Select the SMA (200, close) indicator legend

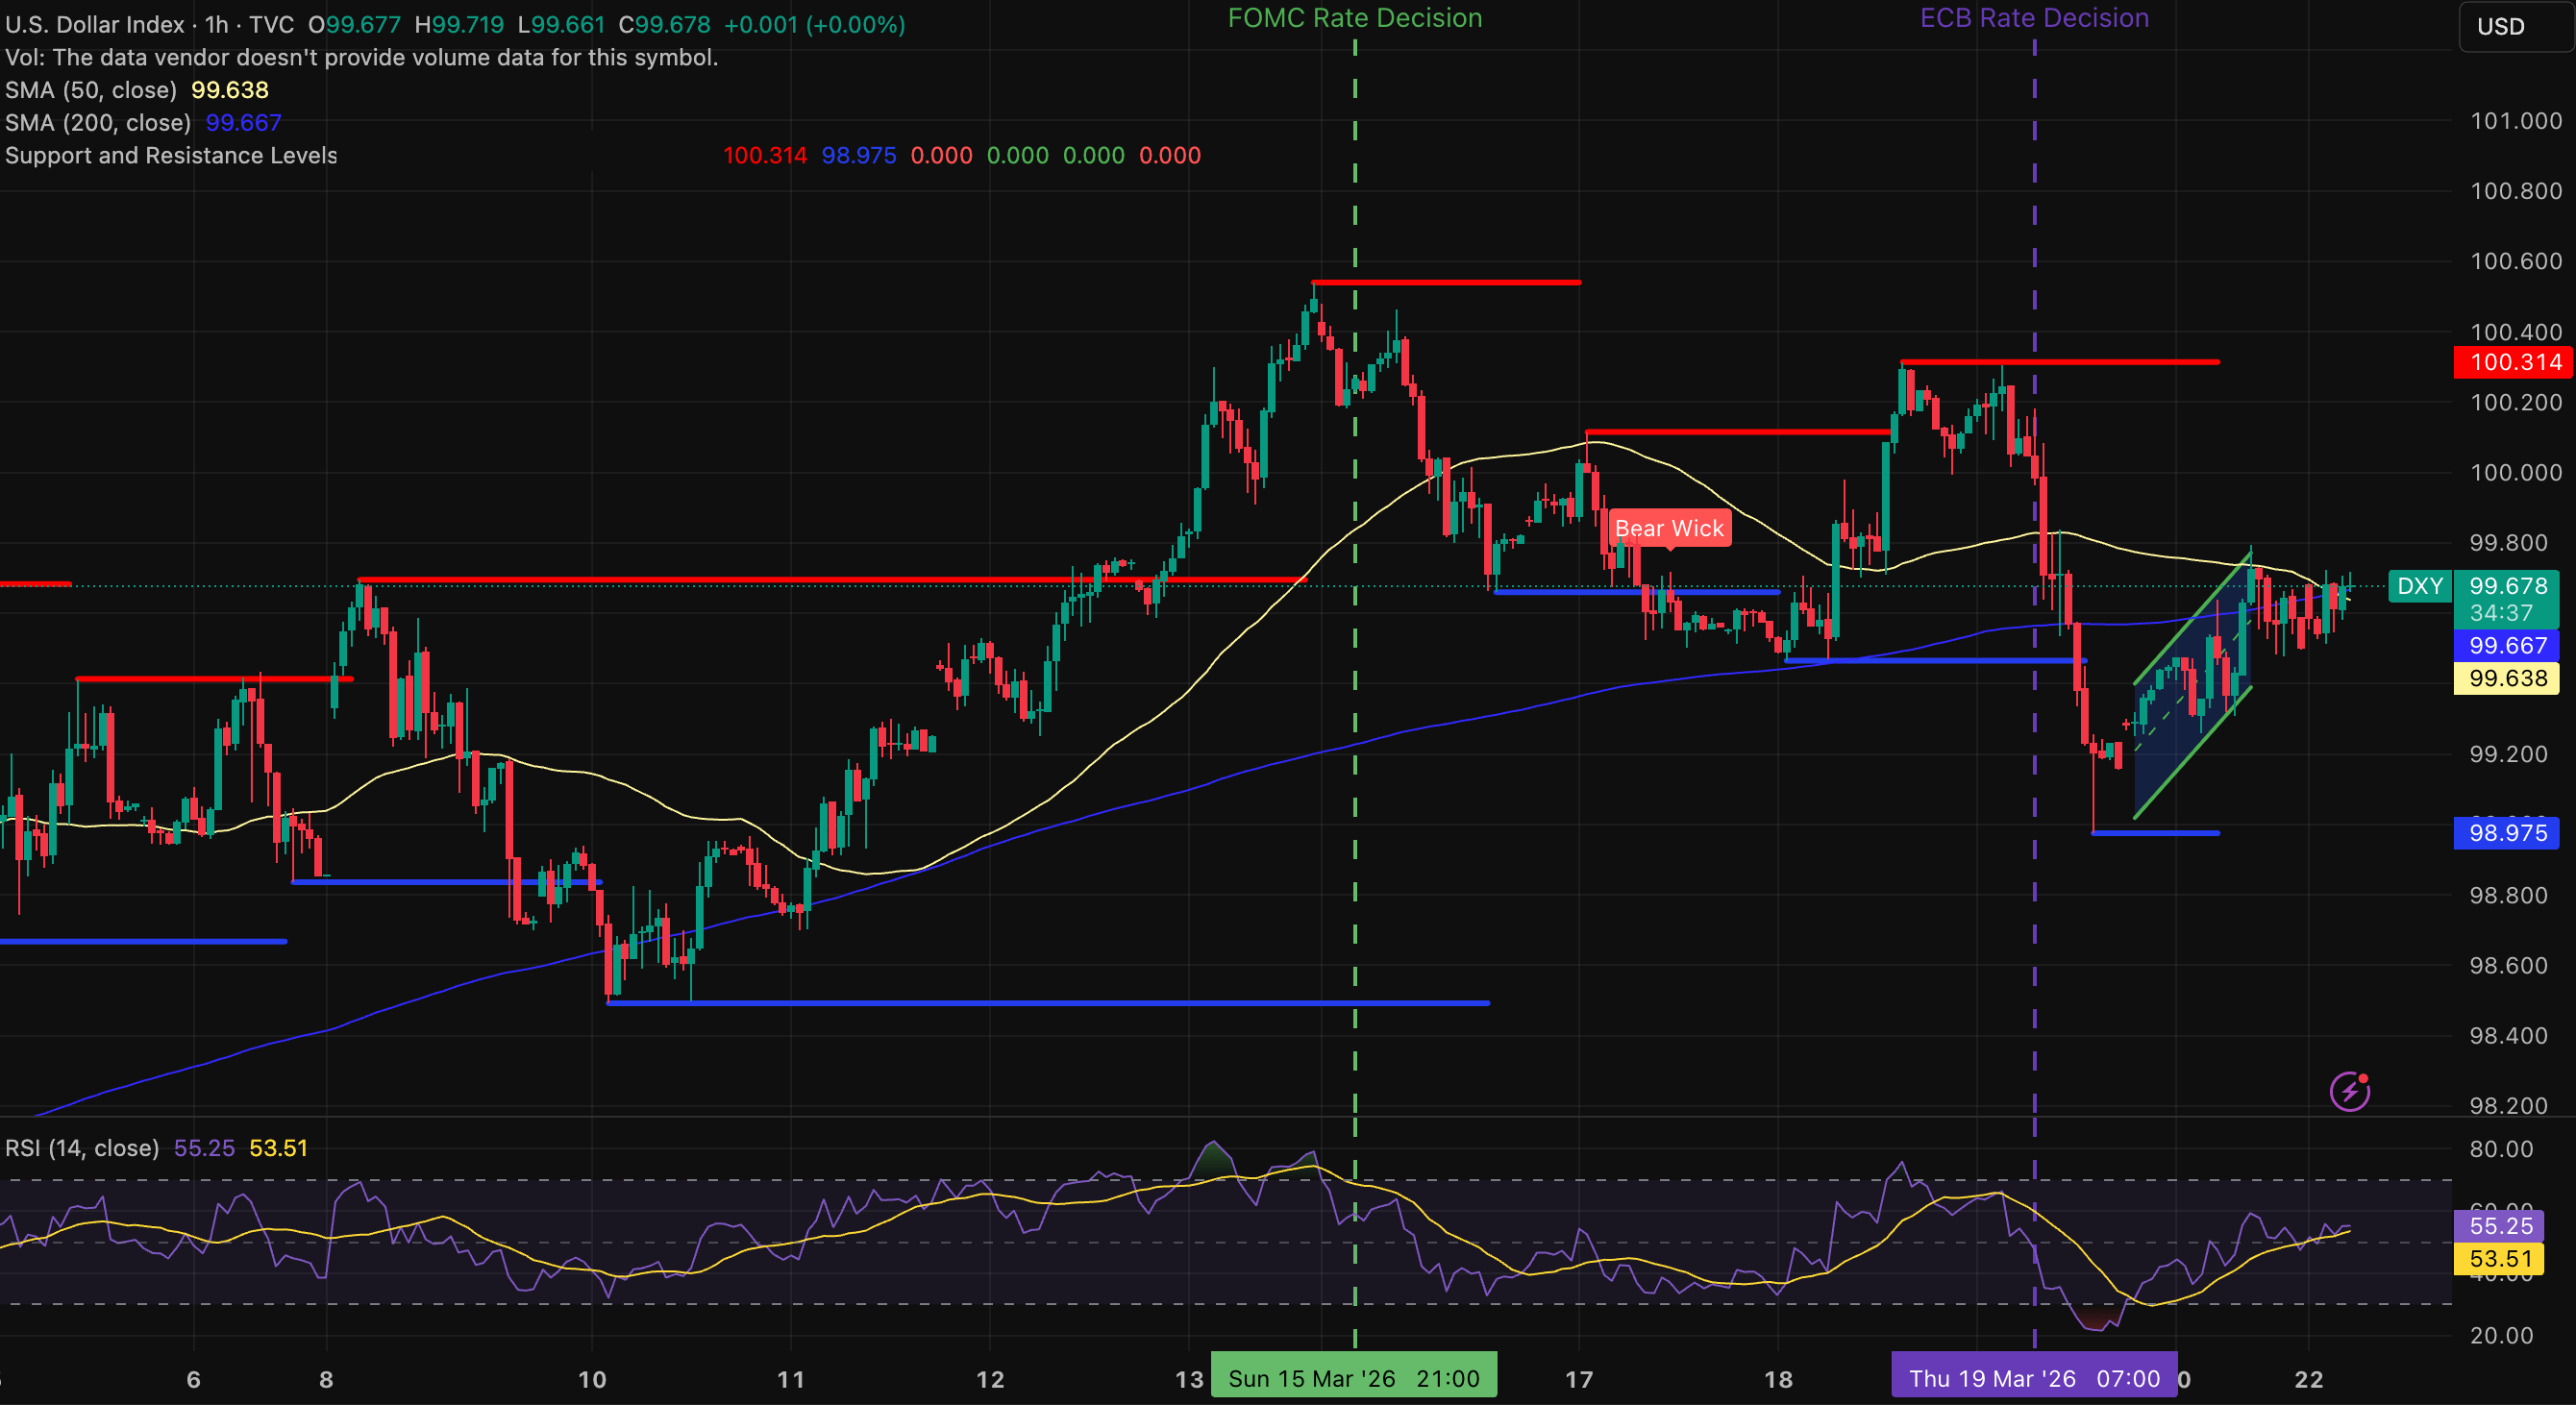pyautogui.click(x=98, y=123)
